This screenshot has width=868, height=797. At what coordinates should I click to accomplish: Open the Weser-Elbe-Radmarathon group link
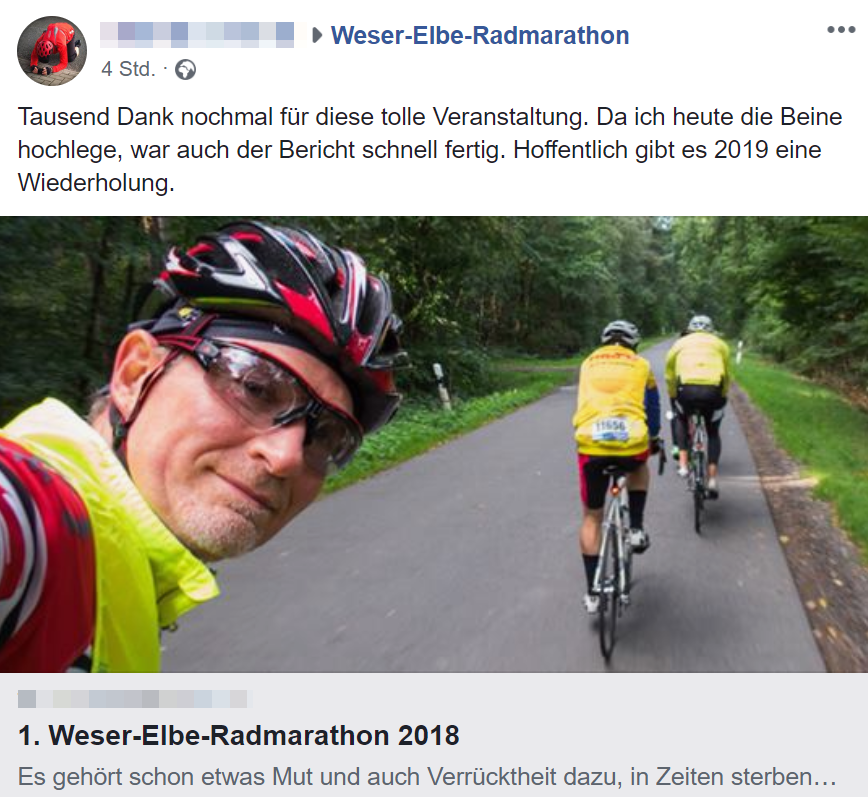tap(479, 35)
